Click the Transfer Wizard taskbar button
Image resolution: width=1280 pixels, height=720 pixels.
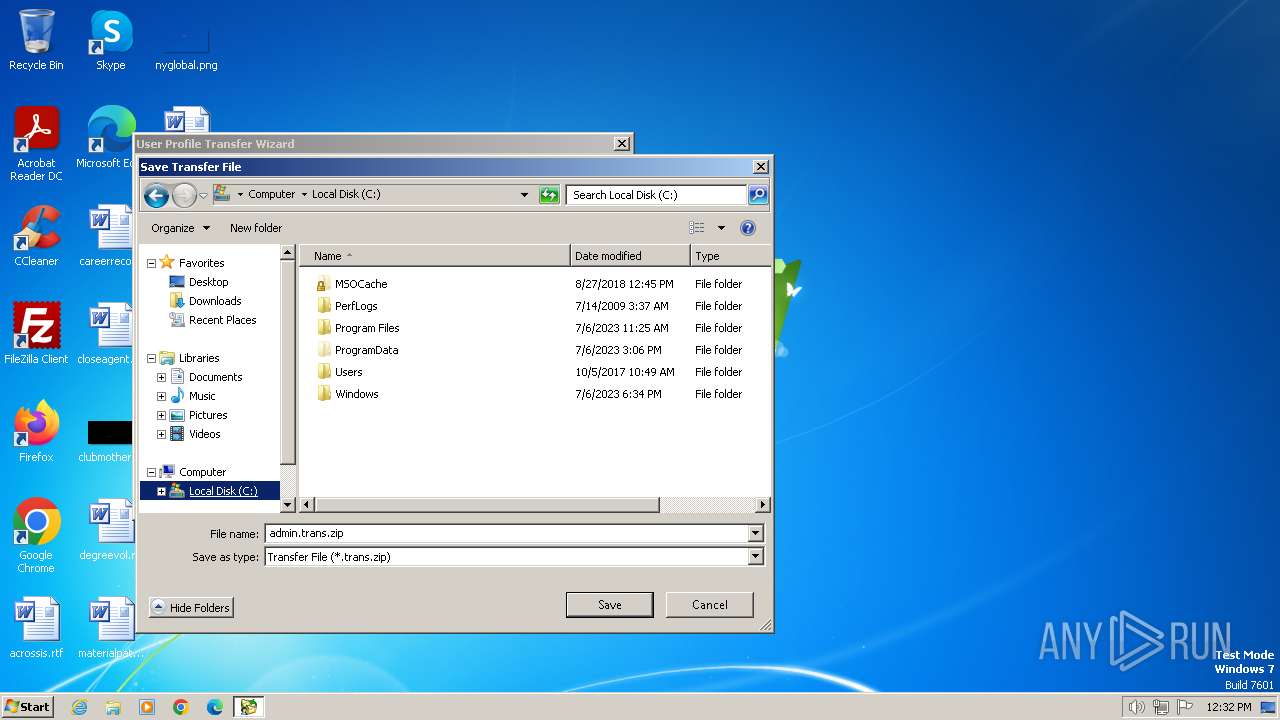[248, 707]
